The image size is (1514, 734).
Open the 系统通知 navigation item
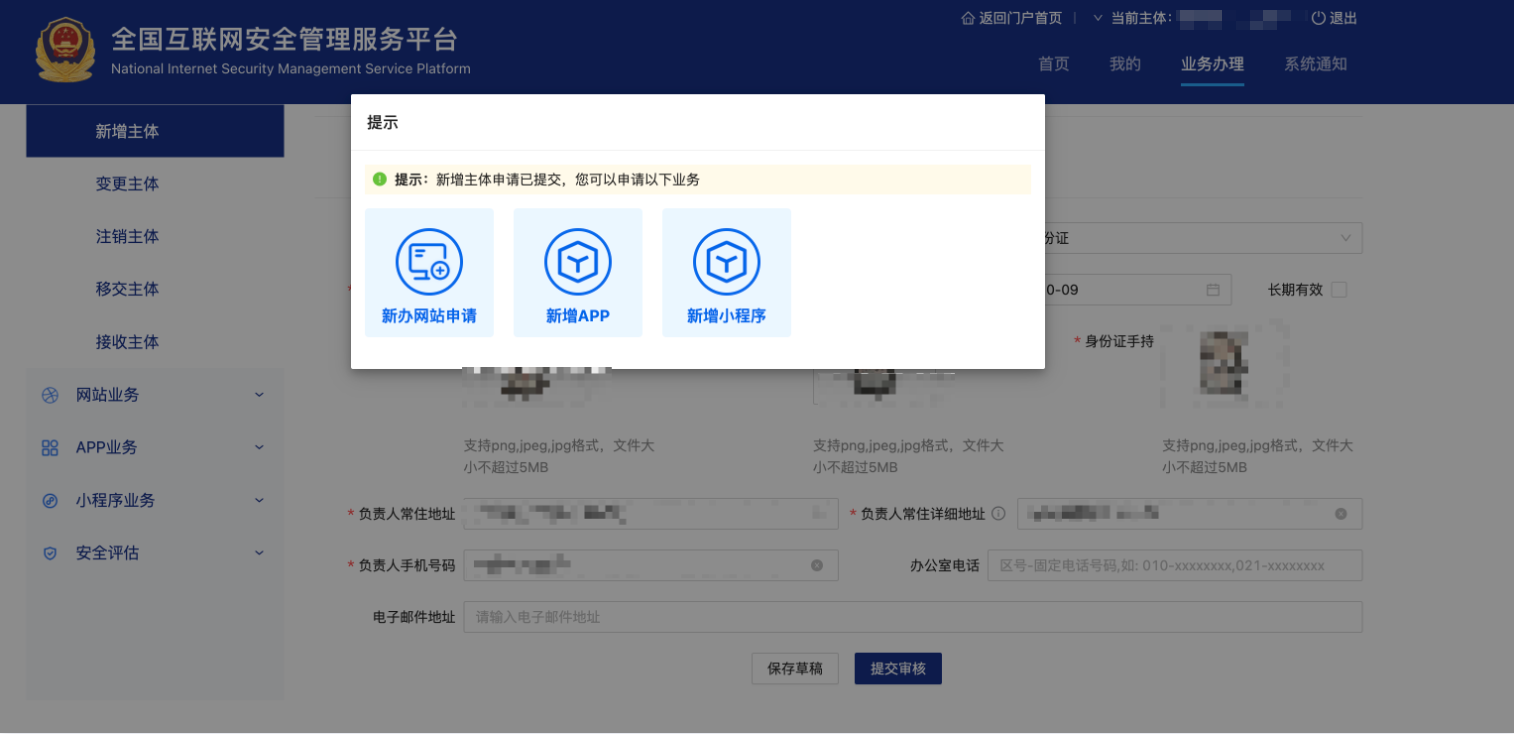tap(1315, 63)
